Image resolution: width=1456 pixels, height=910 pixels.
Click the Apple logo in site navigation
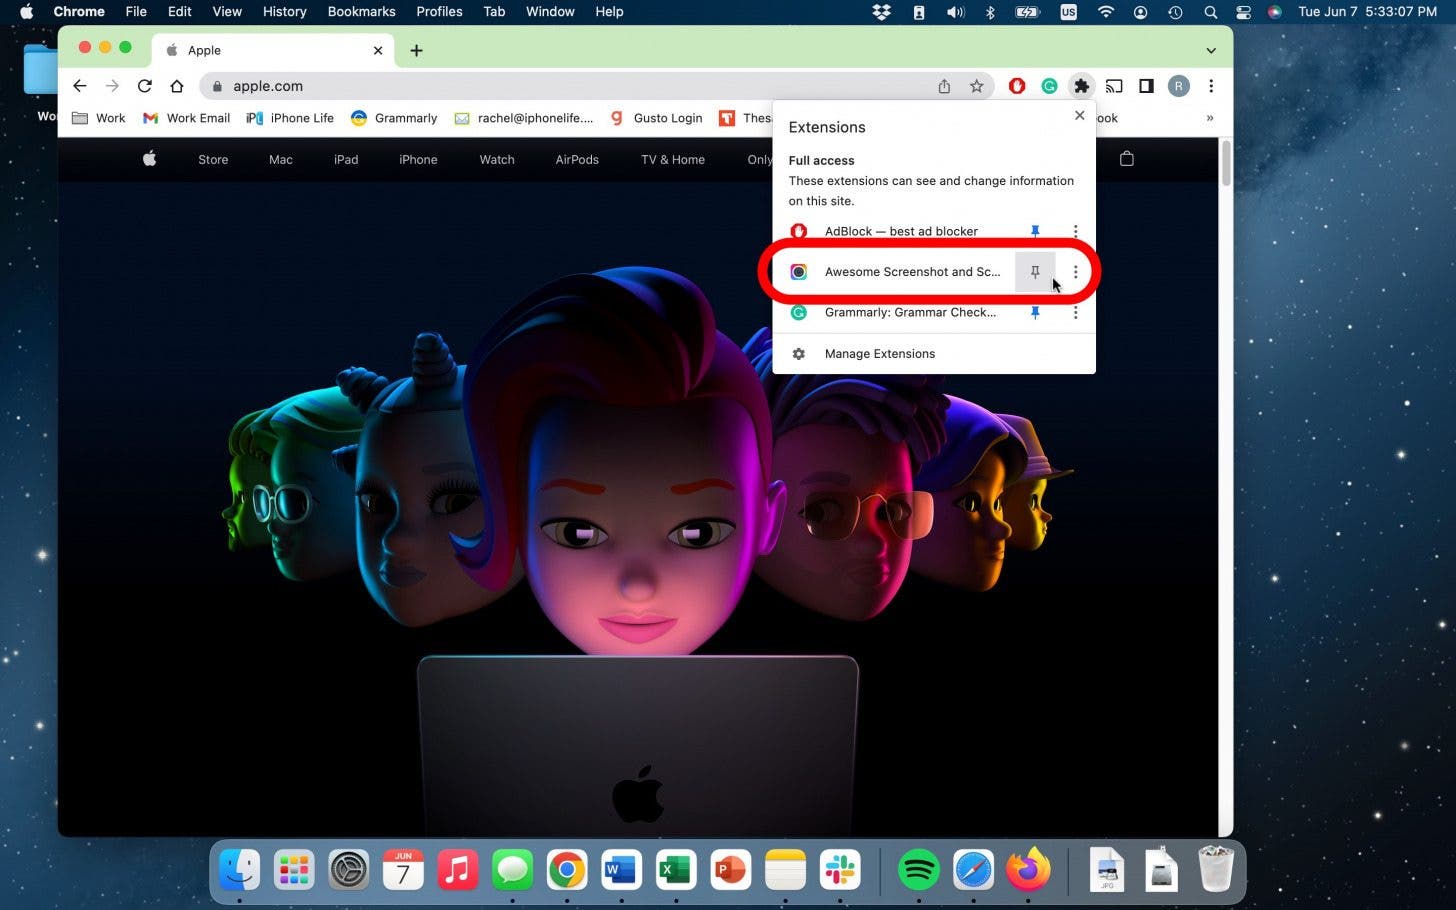150,159
